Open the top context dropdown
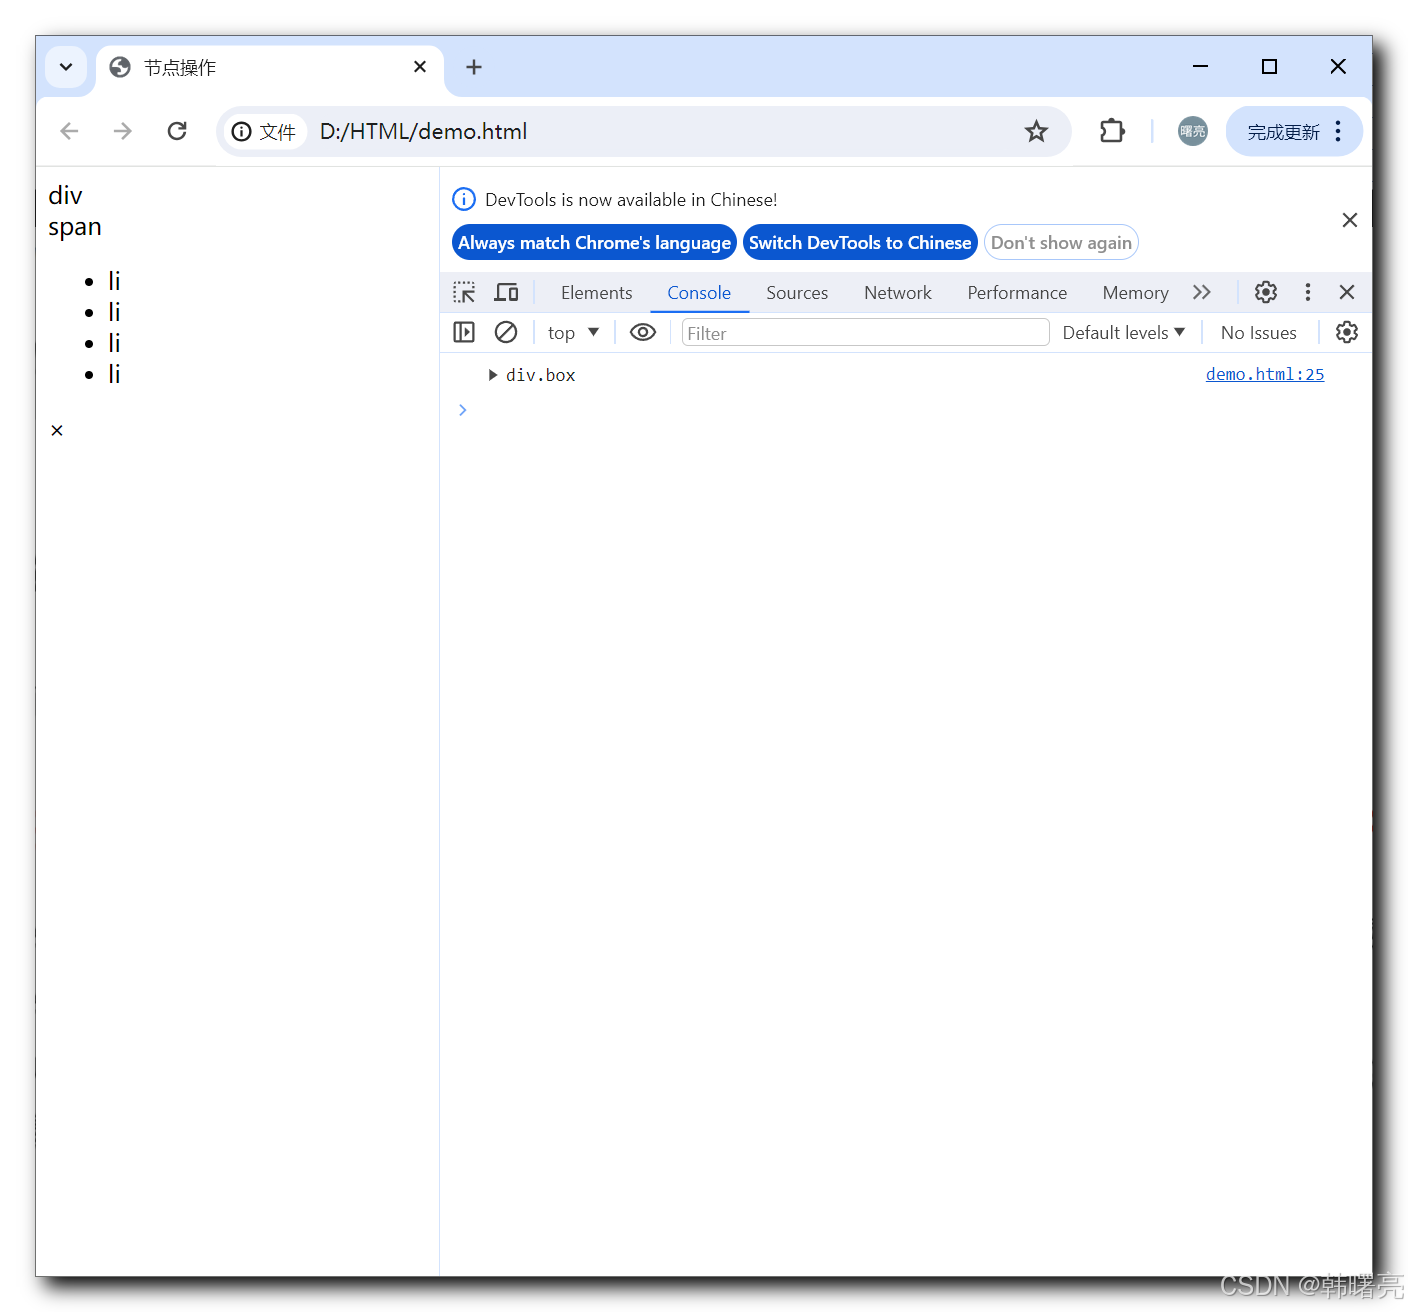 tap(573, 332)
